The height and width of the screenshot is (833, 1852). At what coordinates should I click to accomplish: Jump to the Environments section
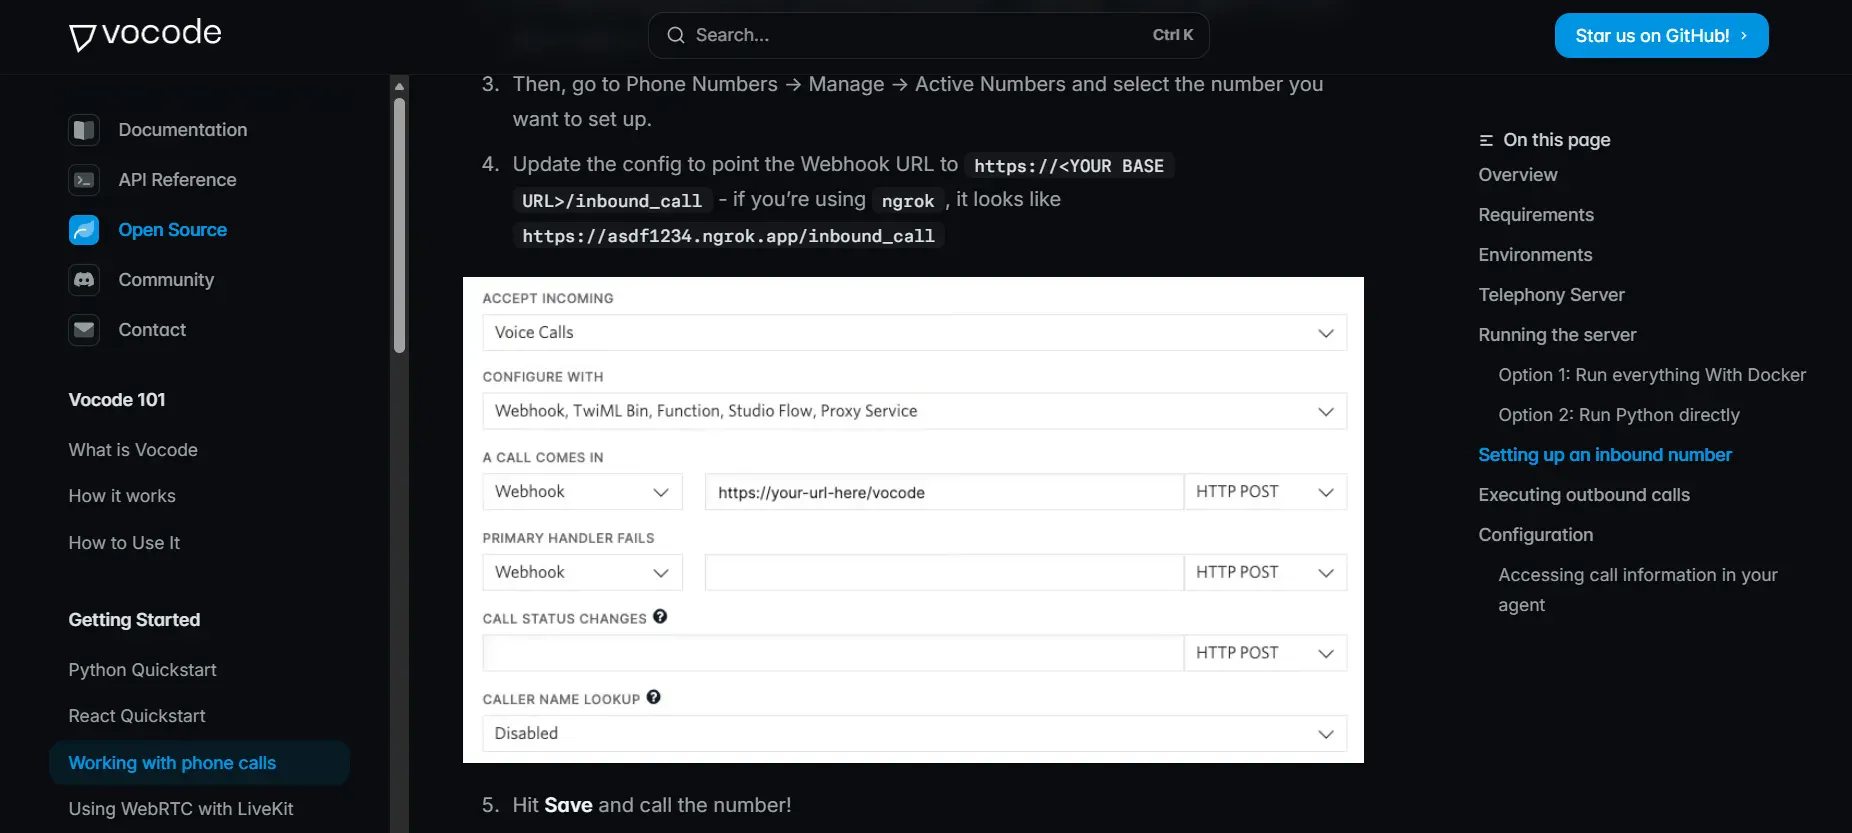click(x=1535, y=255)
